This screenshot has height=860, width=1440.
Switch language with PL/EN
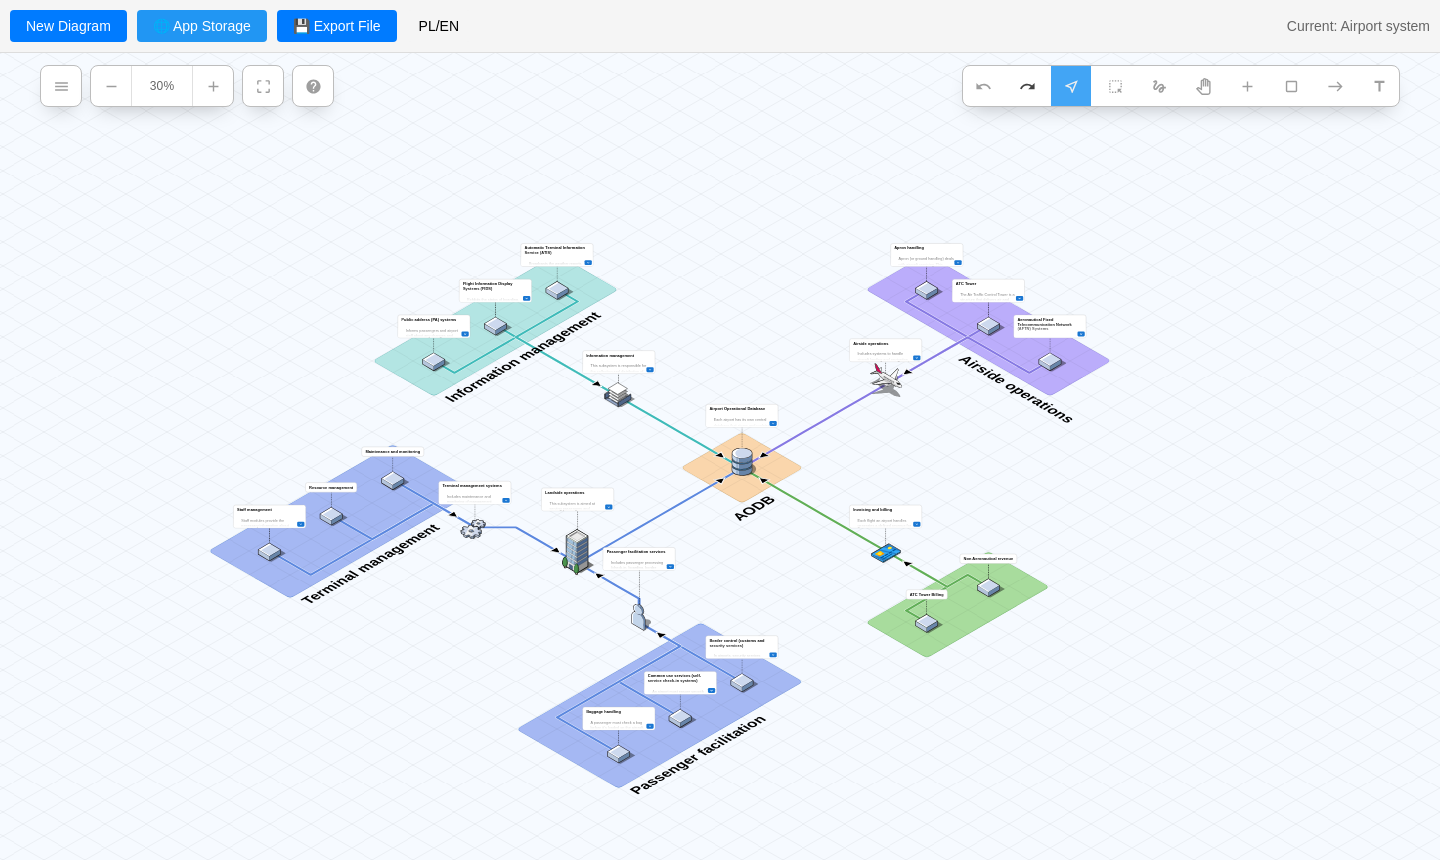click(x=439, y=26)
